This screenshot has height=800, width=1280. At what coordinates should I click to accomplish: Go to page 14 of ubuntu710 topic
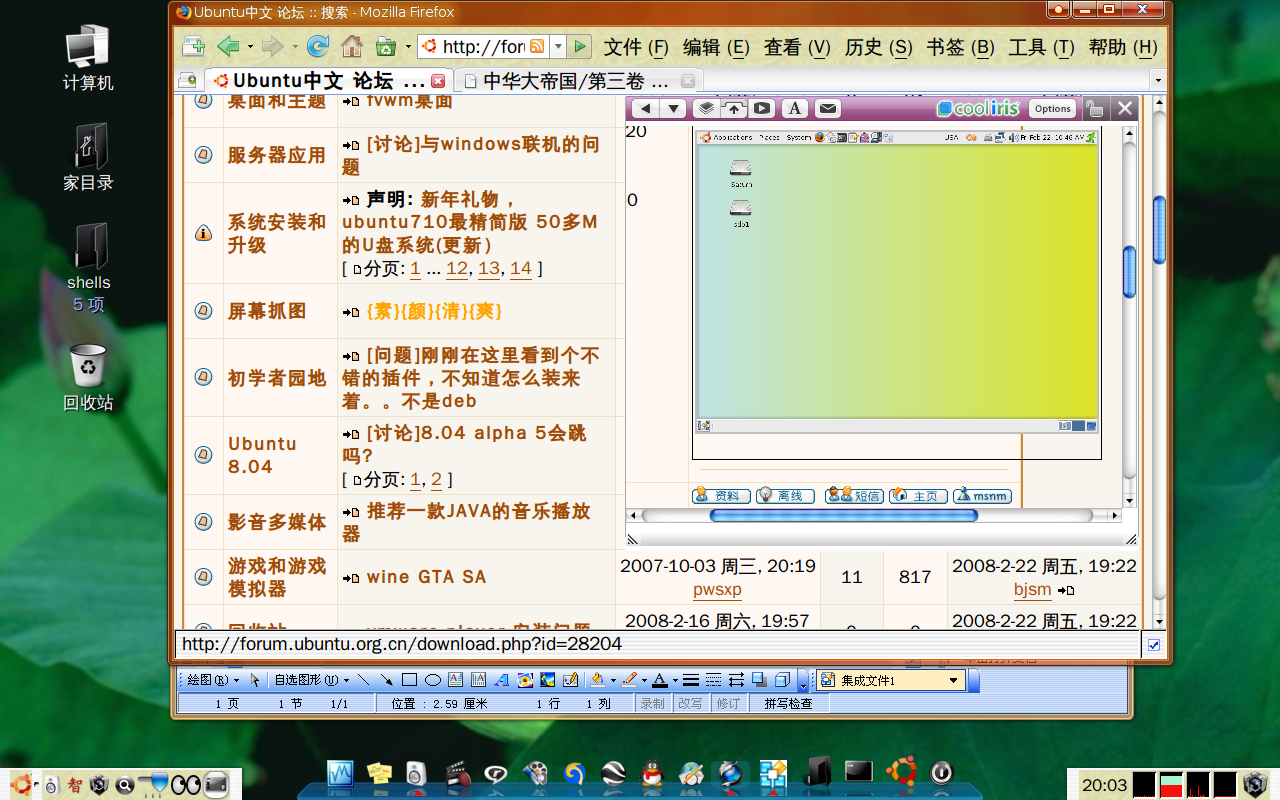click(x=521, y=268)
